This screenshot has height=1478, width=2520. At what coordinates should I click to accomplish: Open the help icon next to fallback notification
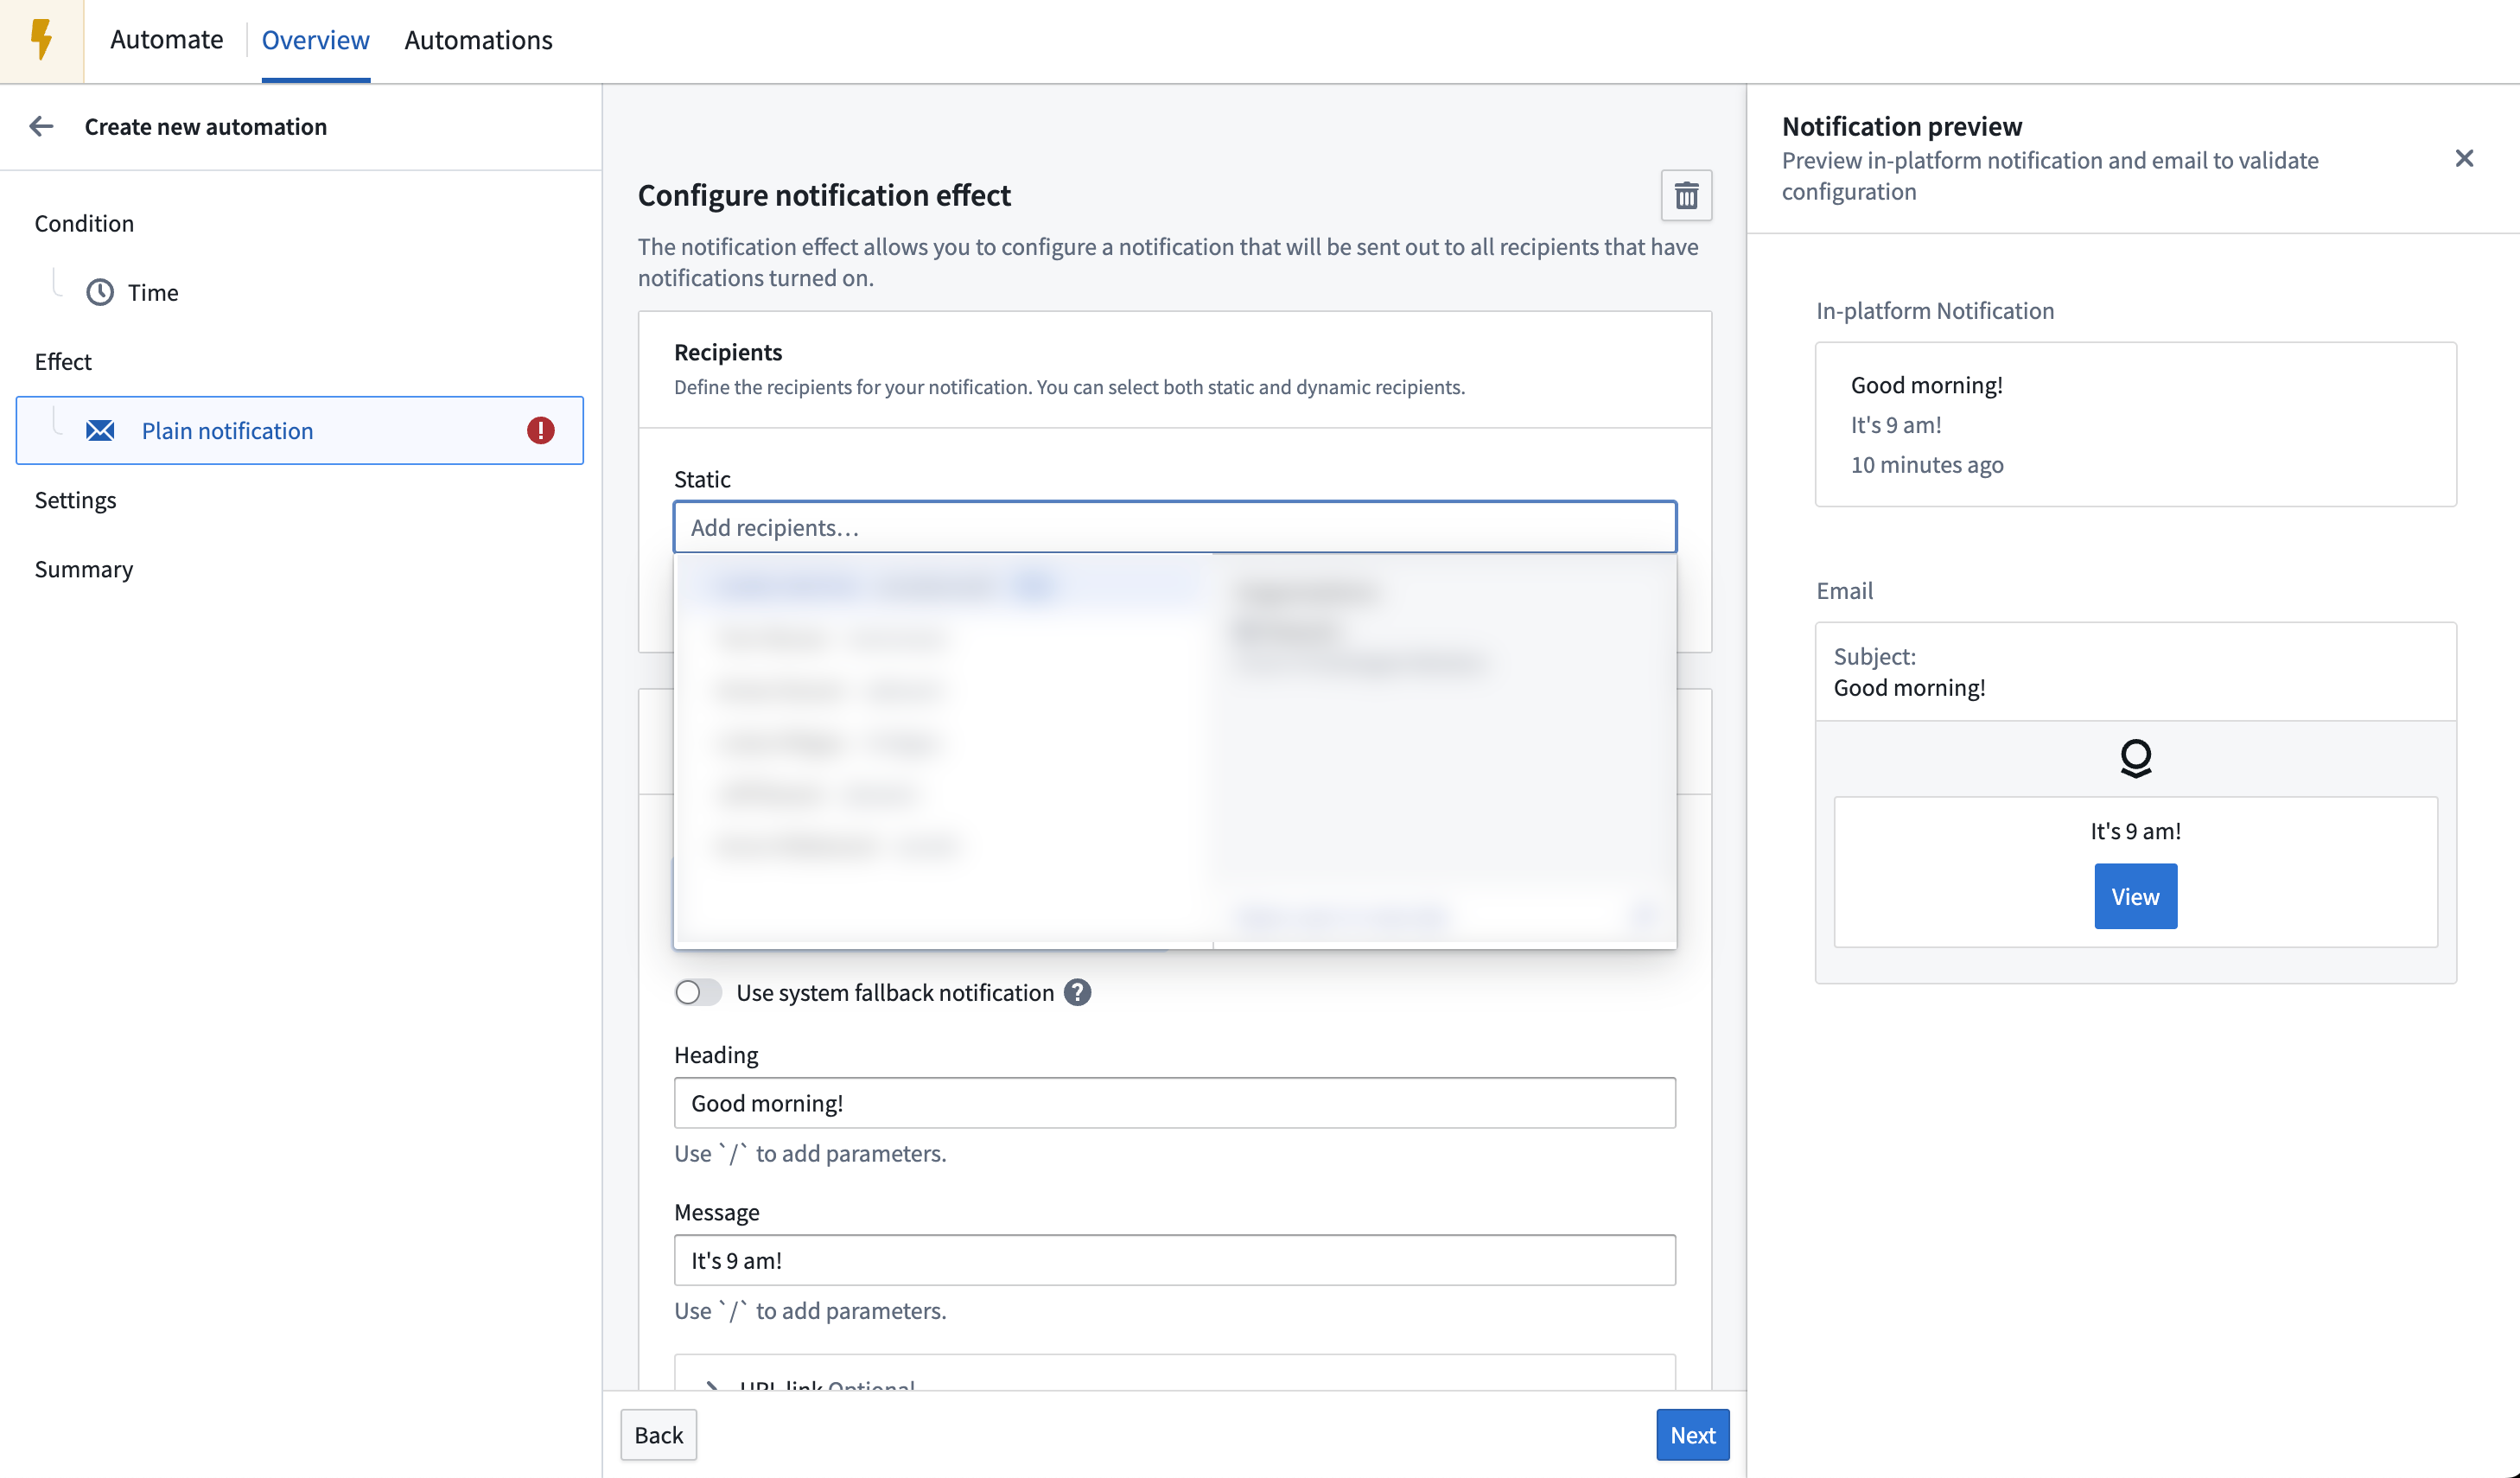click(1077, 992)
